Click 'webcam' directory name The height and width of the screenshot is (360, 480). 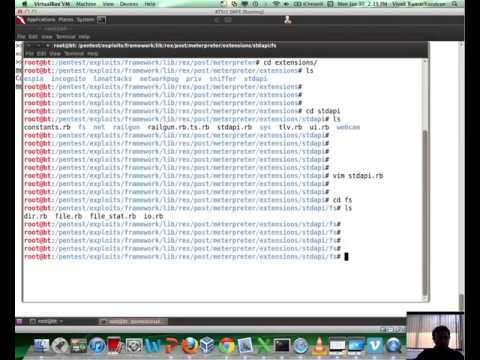point(348,127)
